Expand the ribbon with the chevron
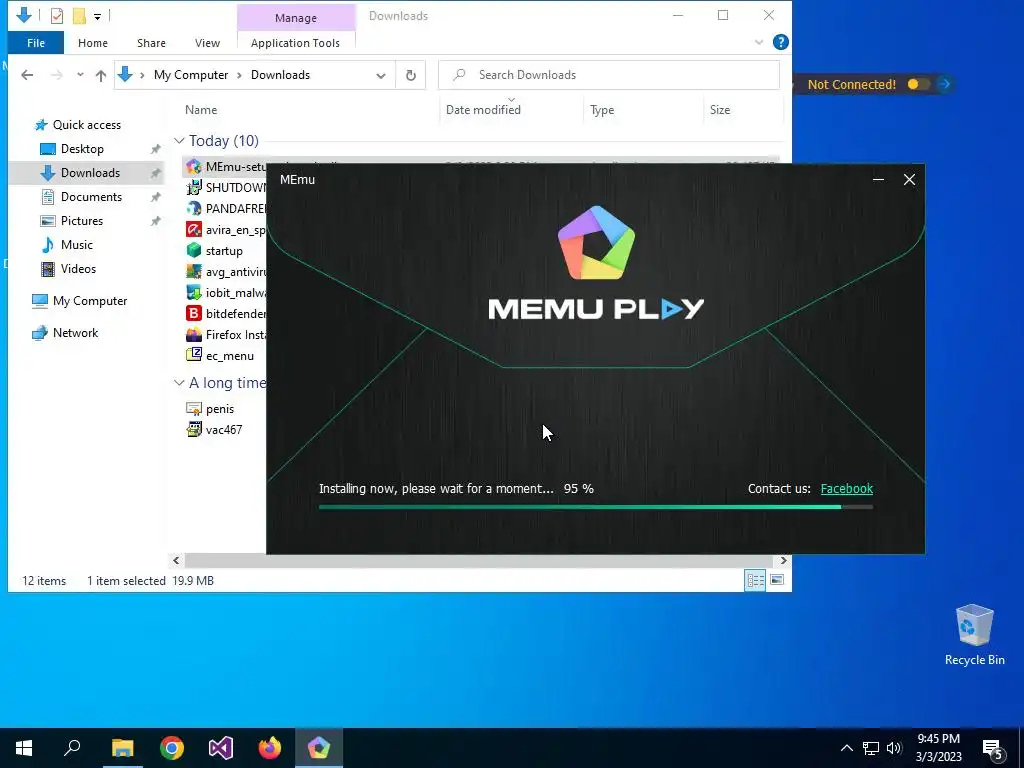The image size is (1024, 768). coord(759,42)
